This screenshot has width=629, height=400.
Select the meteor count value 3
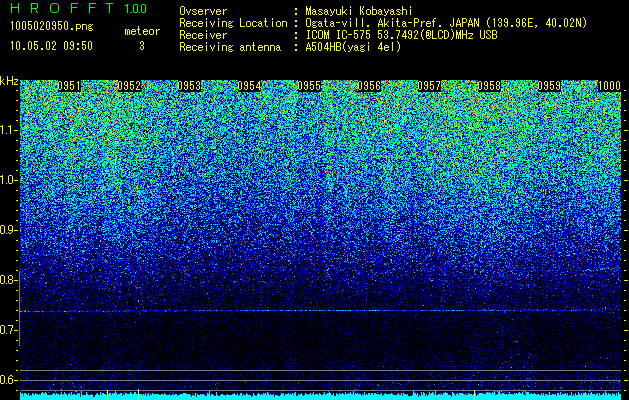142,46
